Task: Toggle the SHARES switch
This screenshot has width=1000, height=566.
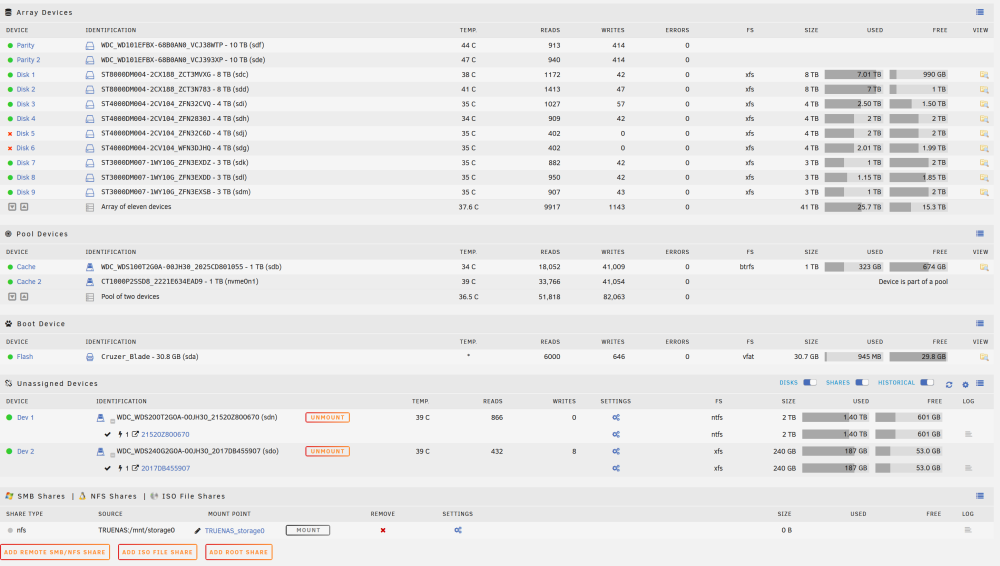Action: click(x=862, y=383)
